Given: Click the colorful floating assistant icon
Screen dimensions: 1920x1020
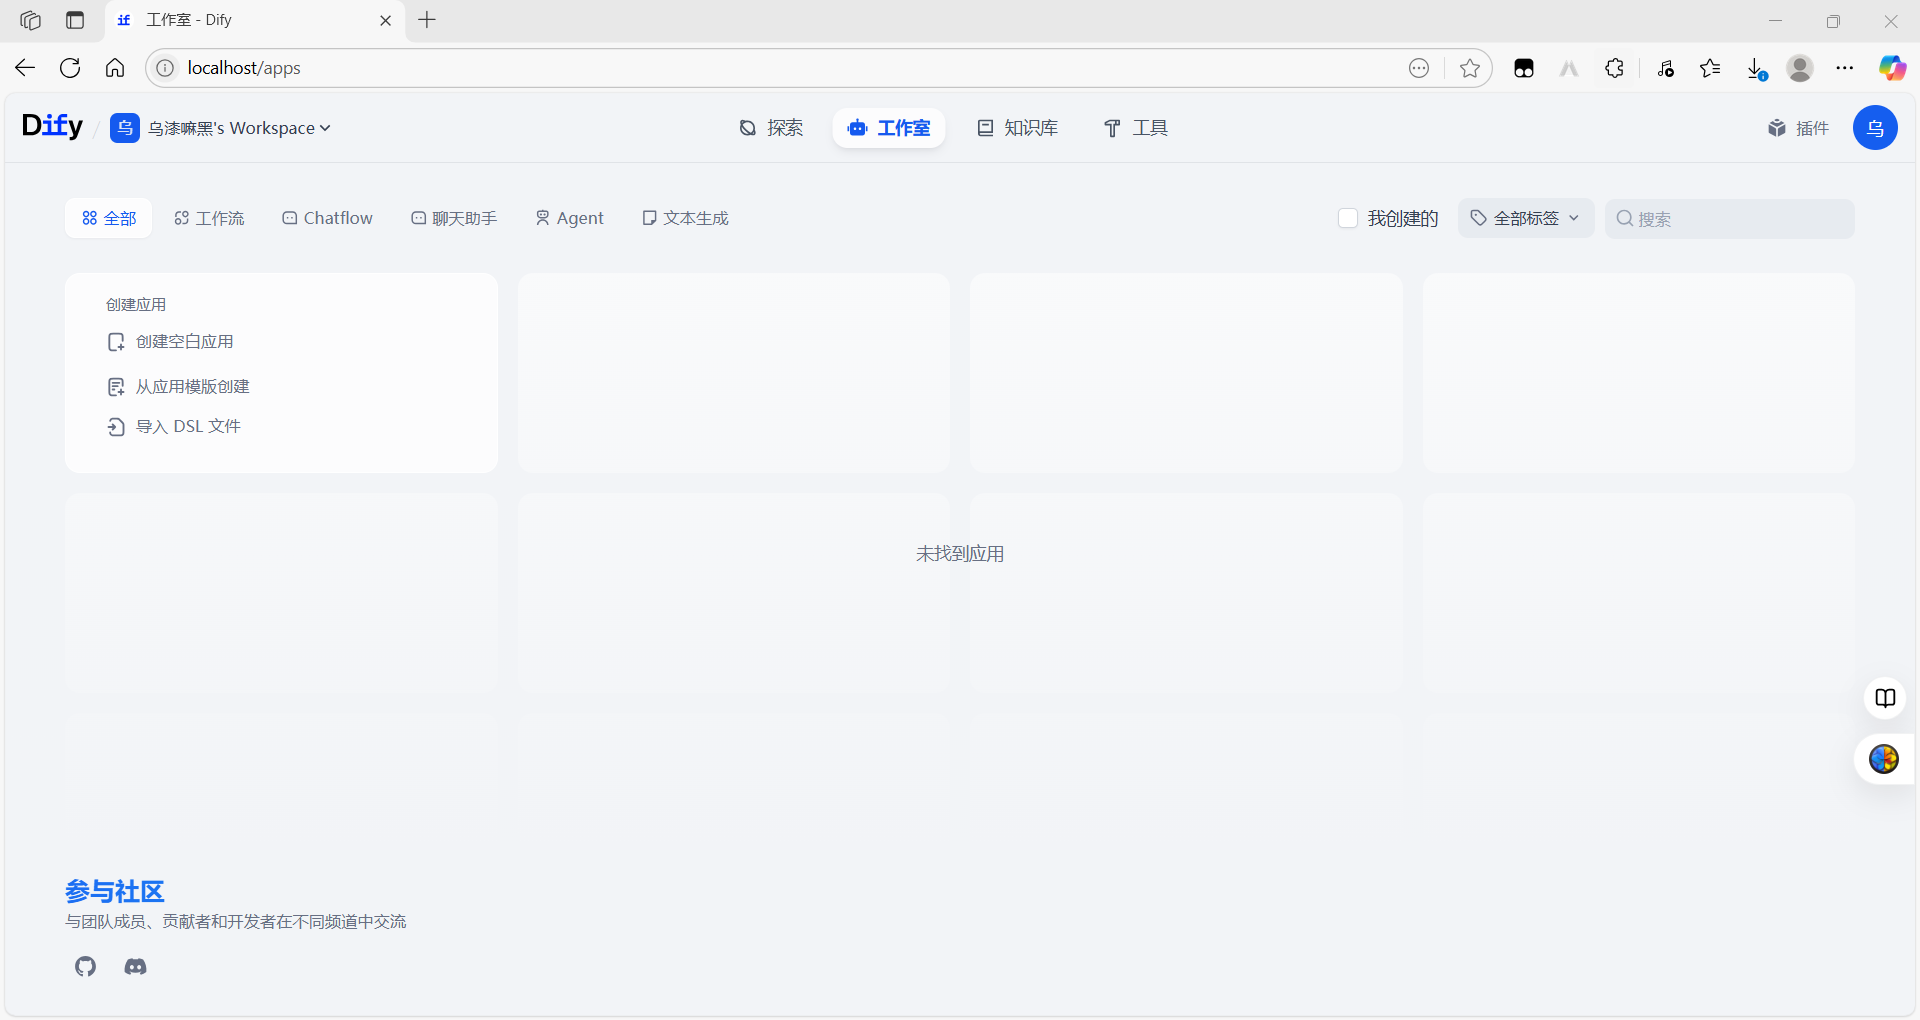Looking at the screenshot, I should [1884, 759].
